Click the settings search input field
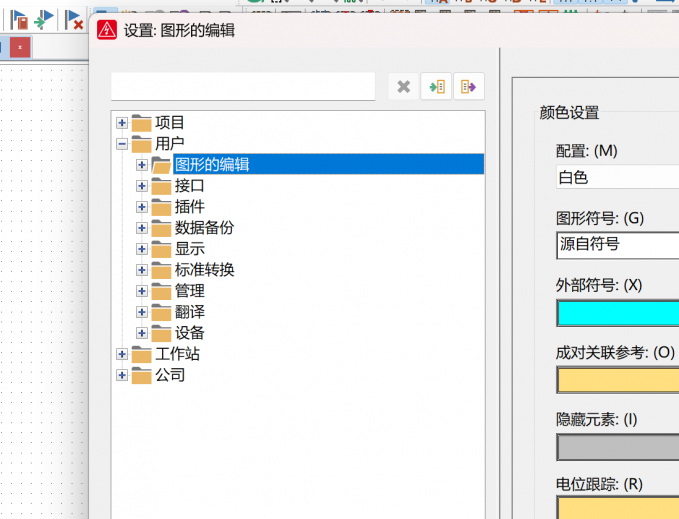This screenshot has width=679, height=519. tap(243, 87)
